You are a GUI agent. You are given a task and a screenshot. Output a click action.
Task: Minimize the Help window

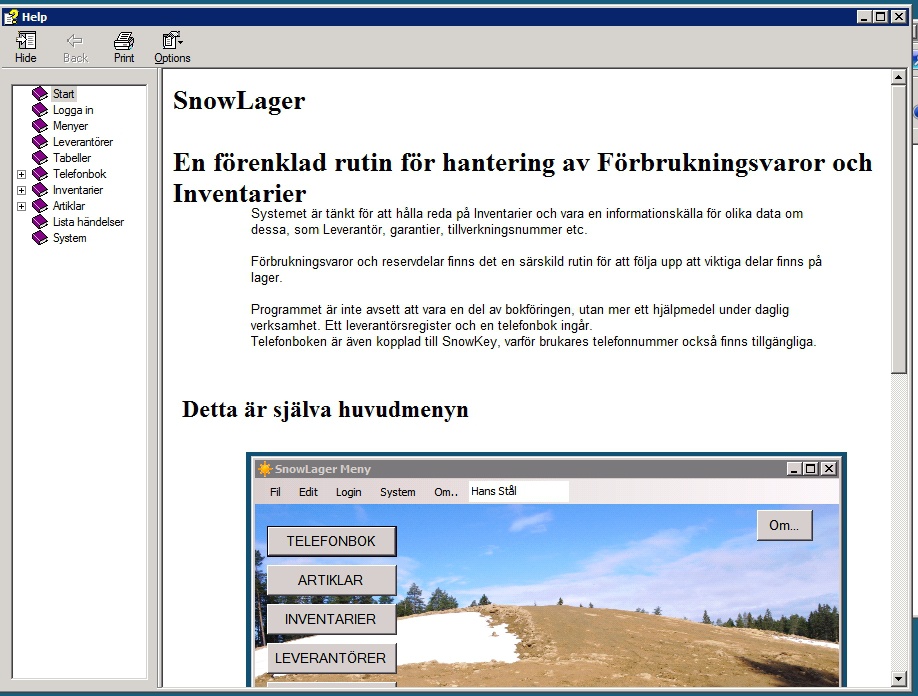click(864, 17)
